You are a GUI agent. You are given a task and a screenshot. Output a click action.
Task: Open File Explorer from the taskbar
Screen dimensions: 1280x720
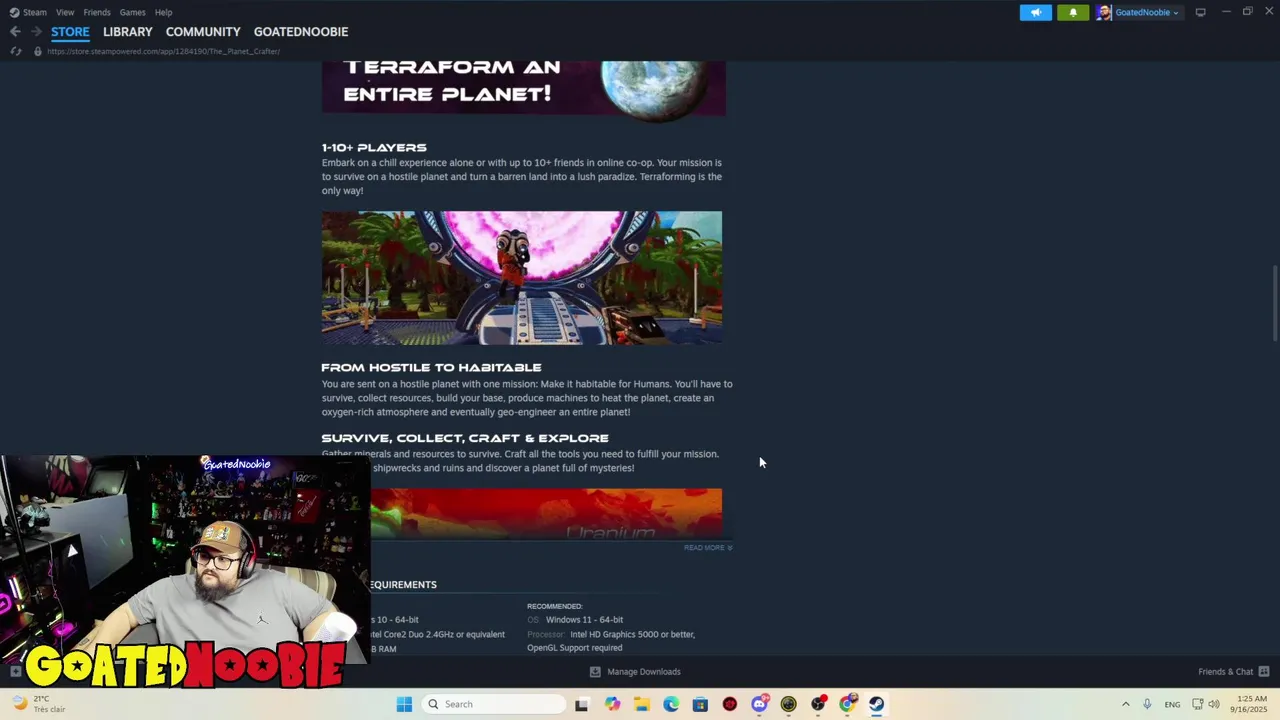pyautogui.click(x=641, y=704)
